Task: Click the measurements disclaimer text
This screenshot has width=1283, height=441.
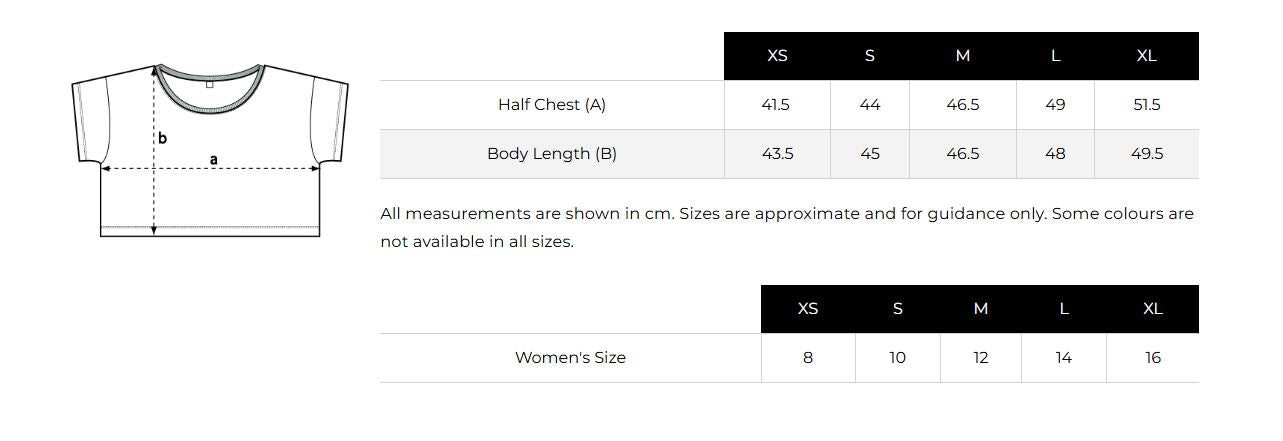Action: coord(787,228)
